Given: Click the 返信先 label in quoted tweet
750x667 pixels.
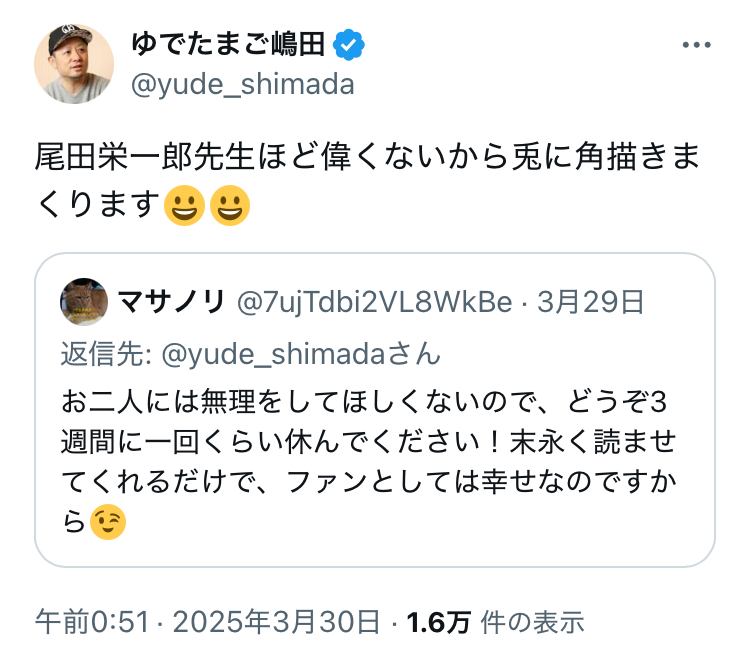Looking at the screenshot, I should (104, 354).
